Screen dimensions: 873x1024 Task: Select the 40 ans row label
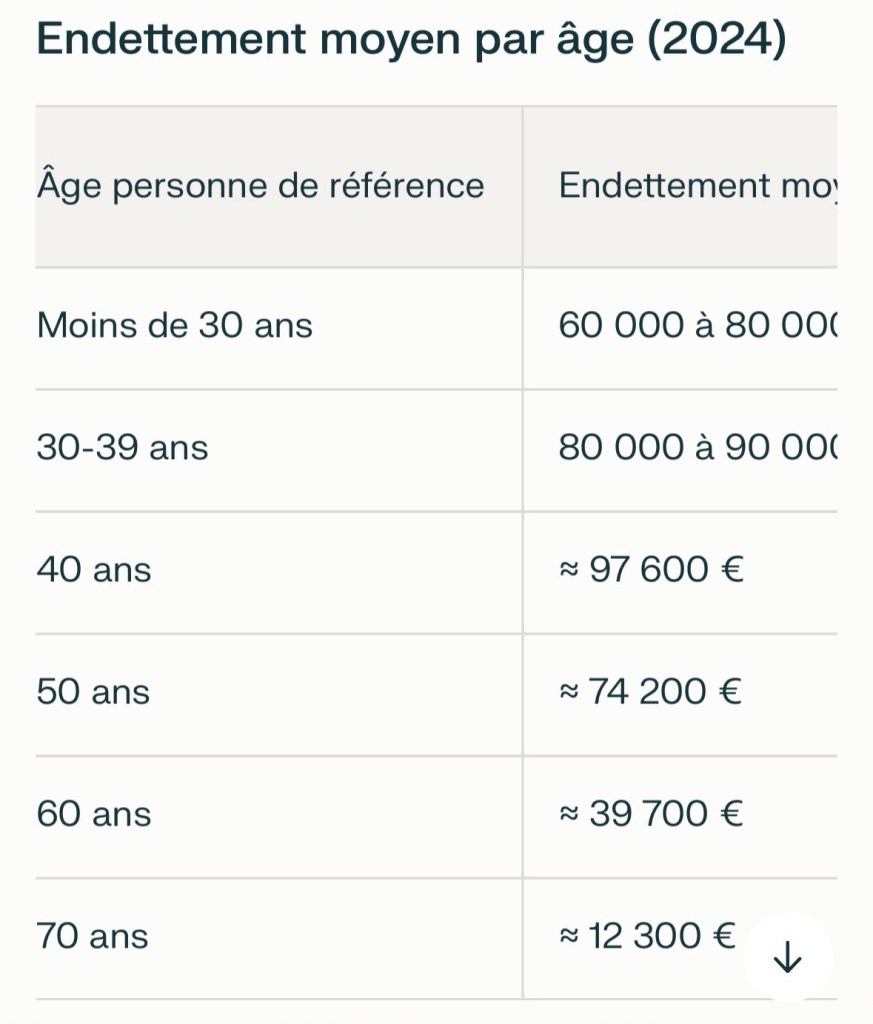tap(94, 570)
